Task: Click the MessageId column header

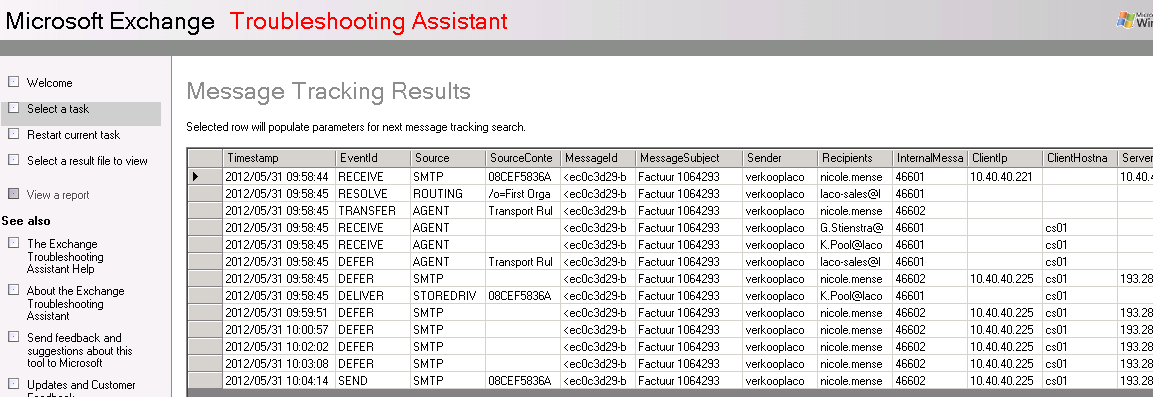Action: (x=597, y=158)
